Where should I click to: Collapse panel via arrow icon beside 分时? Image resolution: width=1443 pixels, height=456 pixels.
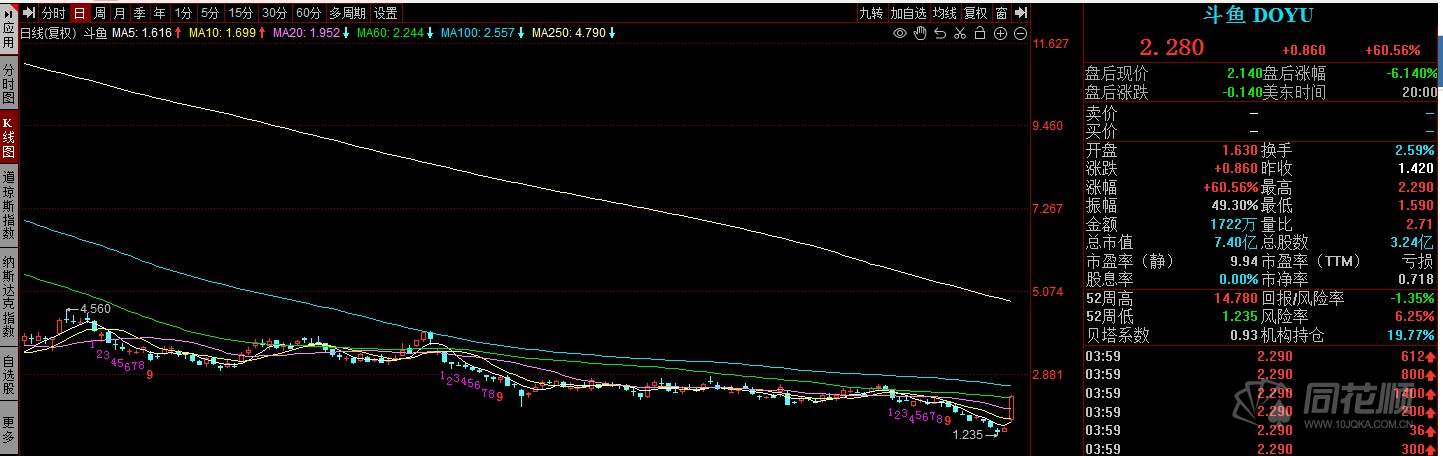30,13
